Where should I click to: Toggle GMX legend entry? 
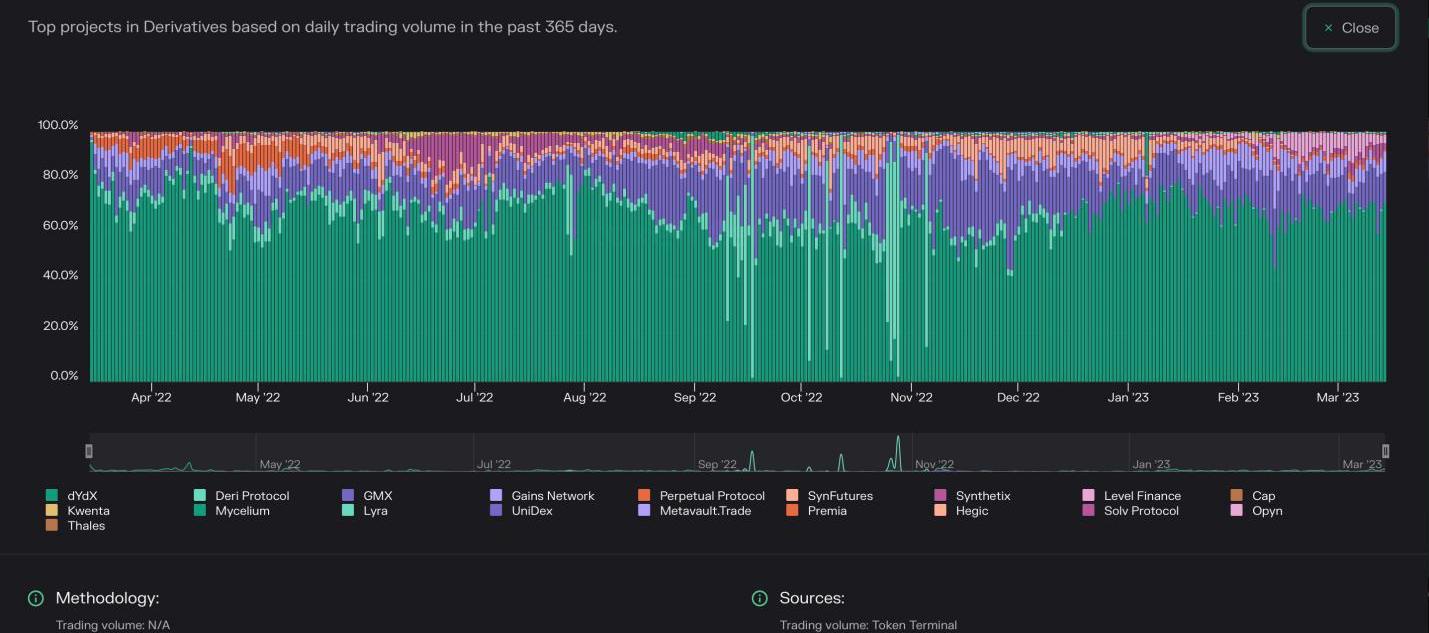tap(377, 496)
